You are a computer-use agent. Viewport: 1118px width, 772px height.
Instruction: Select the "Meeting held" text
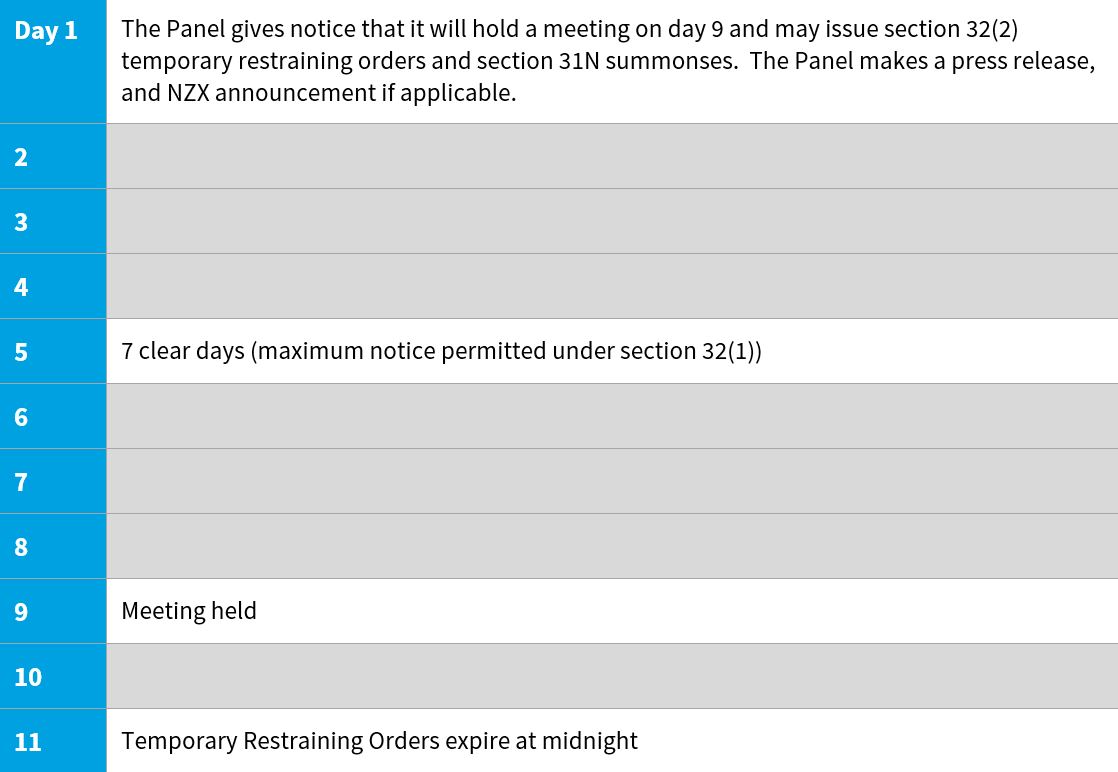click(189, 611)
